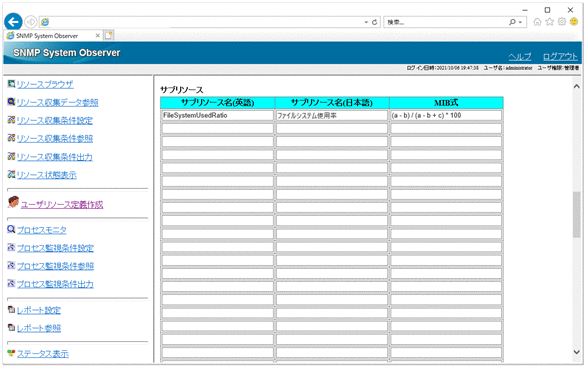Click the vertical scrollbar thumb
The height and width of the screenshot is (367, 585).
coord(576,214)
